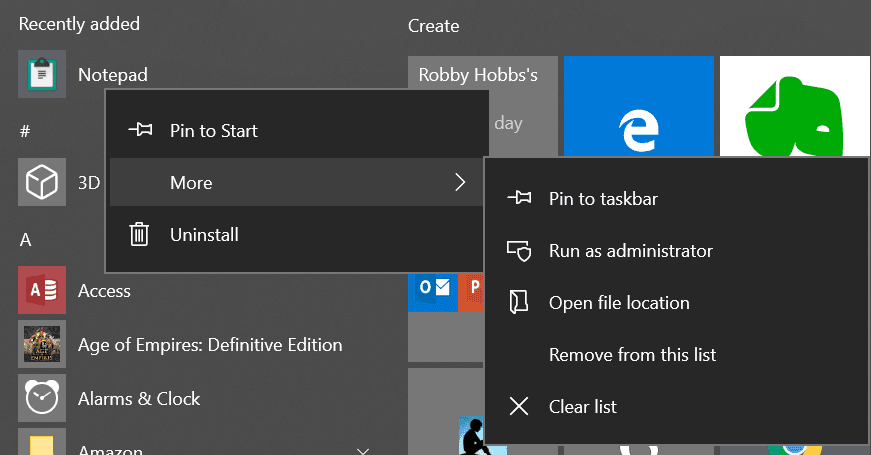Choose Open file location
This screenshot has height=455, width=871.
click(x=677, y=303)
